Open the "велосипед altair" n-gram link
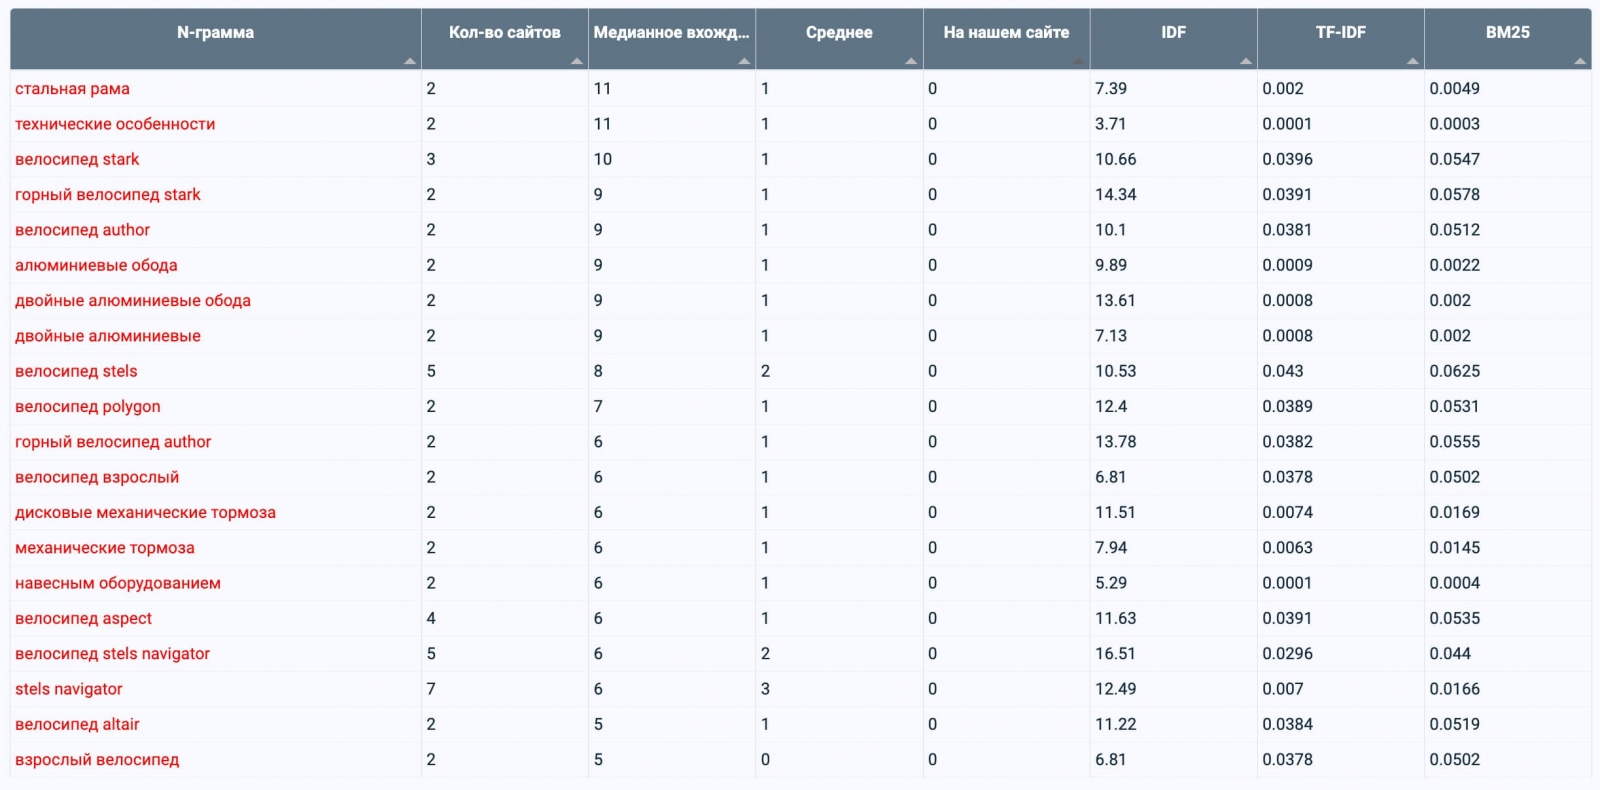Viewport: 1600px width, 790px height. (77, 725)
